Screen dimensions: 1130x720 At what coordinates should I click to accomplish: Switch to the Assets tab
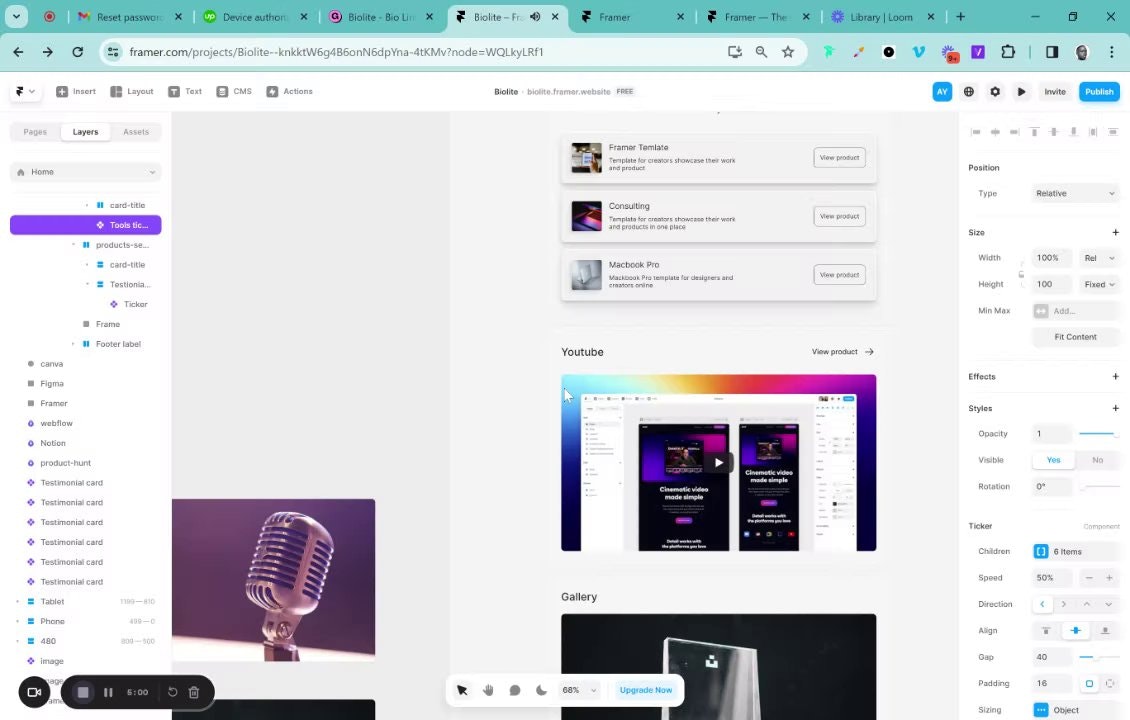(135, 131)
